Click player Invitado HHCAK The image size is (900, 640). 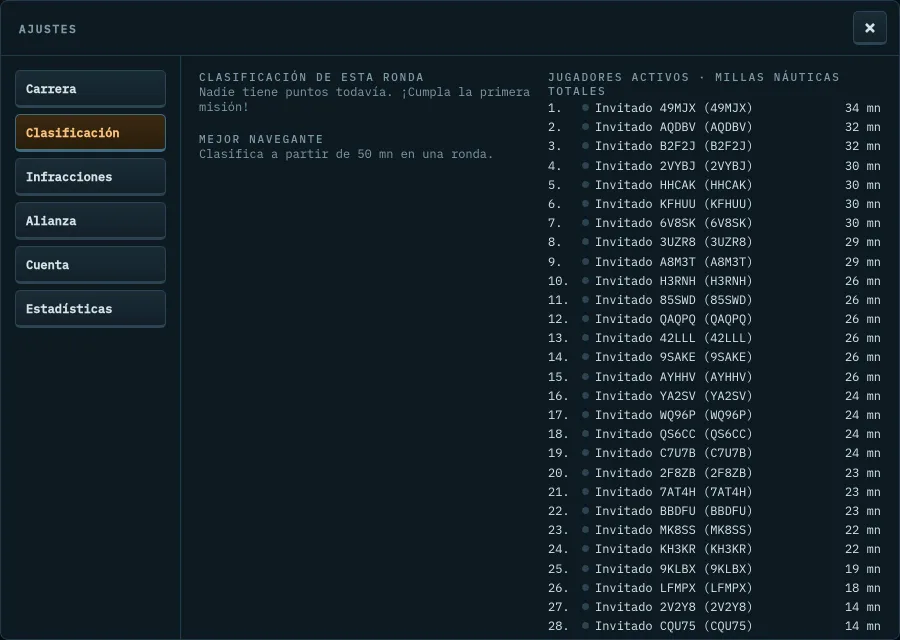click(x=714, y=185)
